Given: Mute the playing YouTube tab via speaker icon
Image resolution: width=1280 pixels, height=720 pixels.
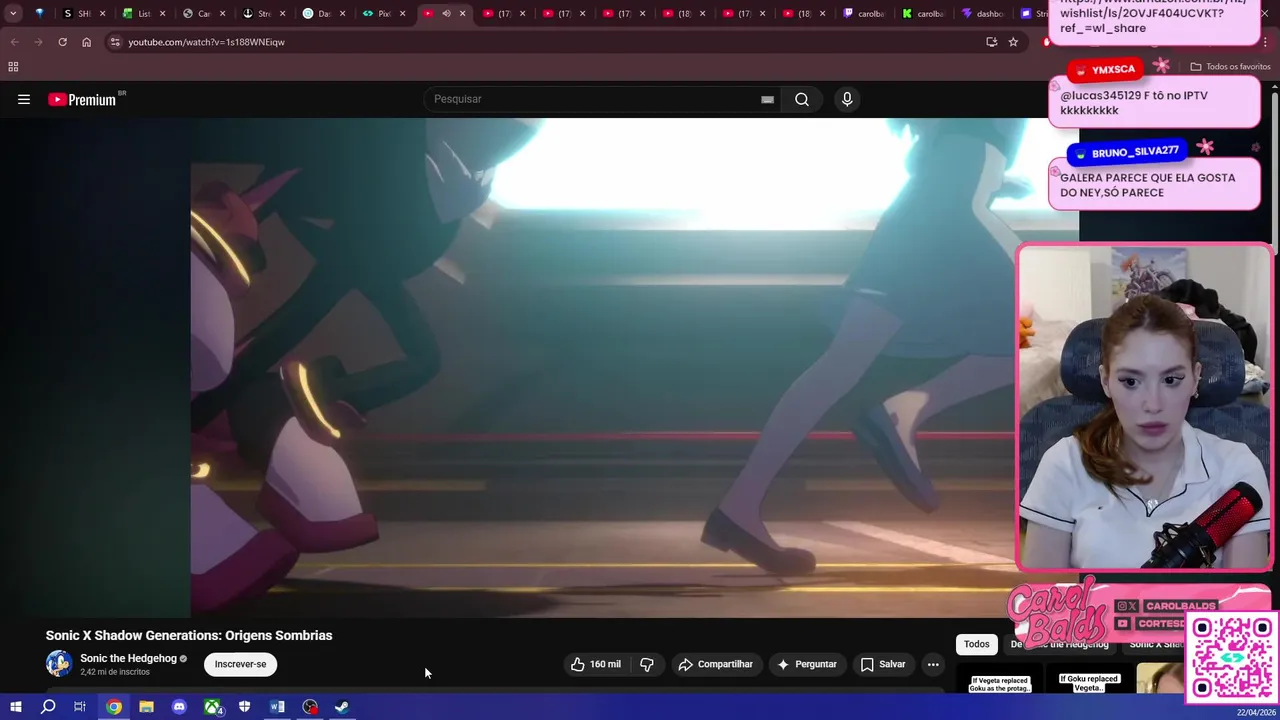Looking at the screenshot, I should click(x=446, y=14).
